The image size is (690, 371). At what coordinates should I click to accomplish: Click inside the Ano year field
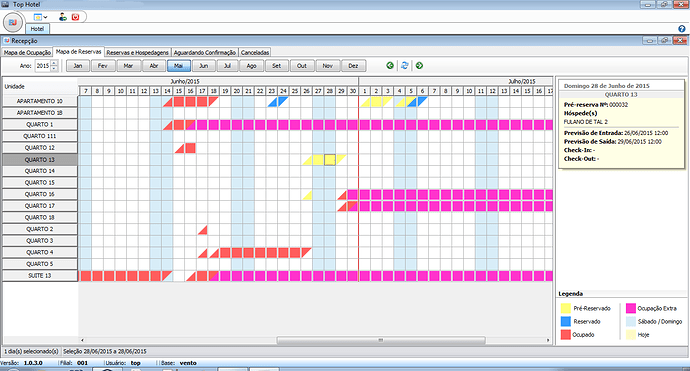(43, 66)
